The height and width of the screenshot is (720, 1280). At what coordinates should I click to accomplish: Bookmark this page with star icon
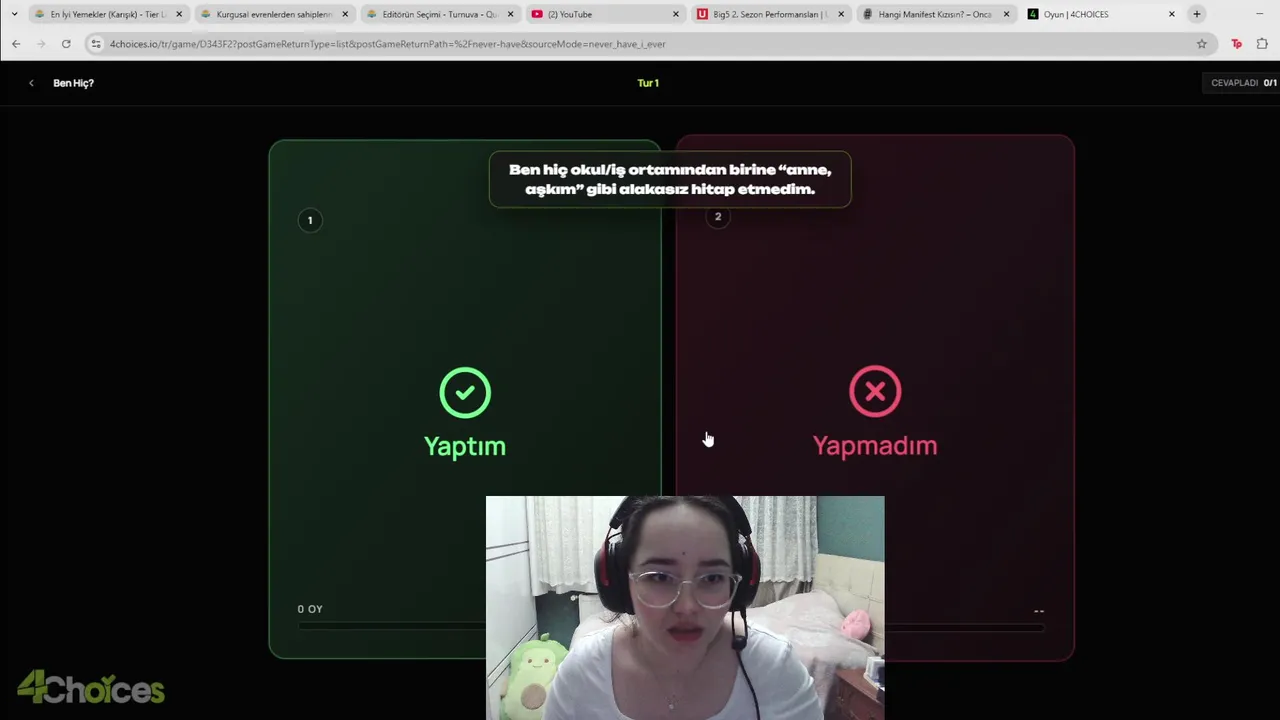tap(1202, 44)
